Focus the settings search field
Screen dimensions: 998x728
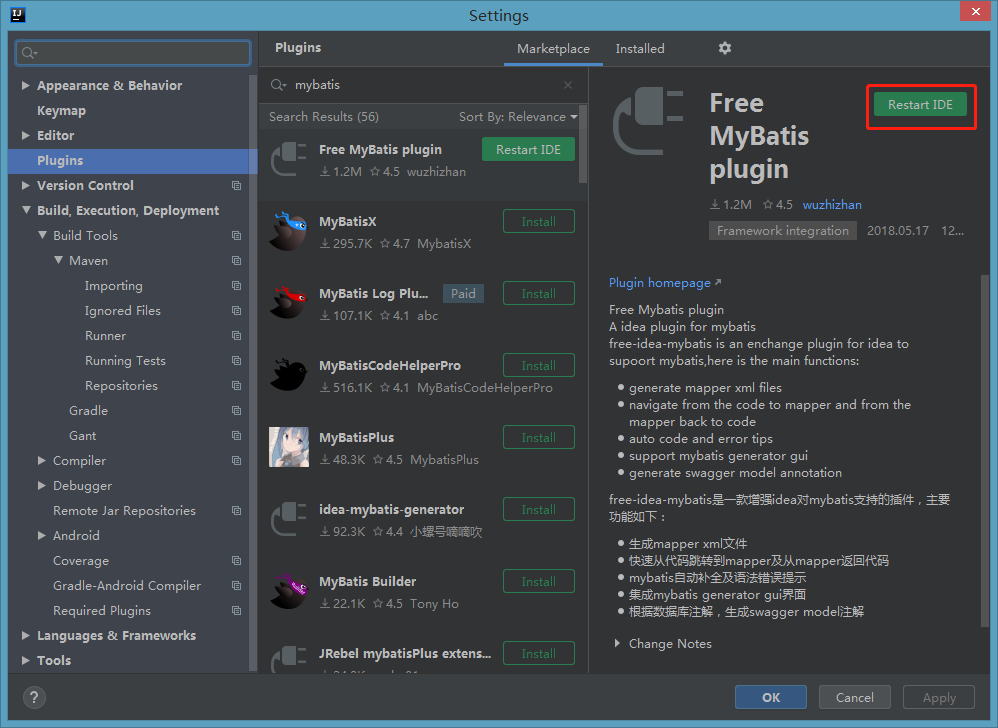click(133, 53)
